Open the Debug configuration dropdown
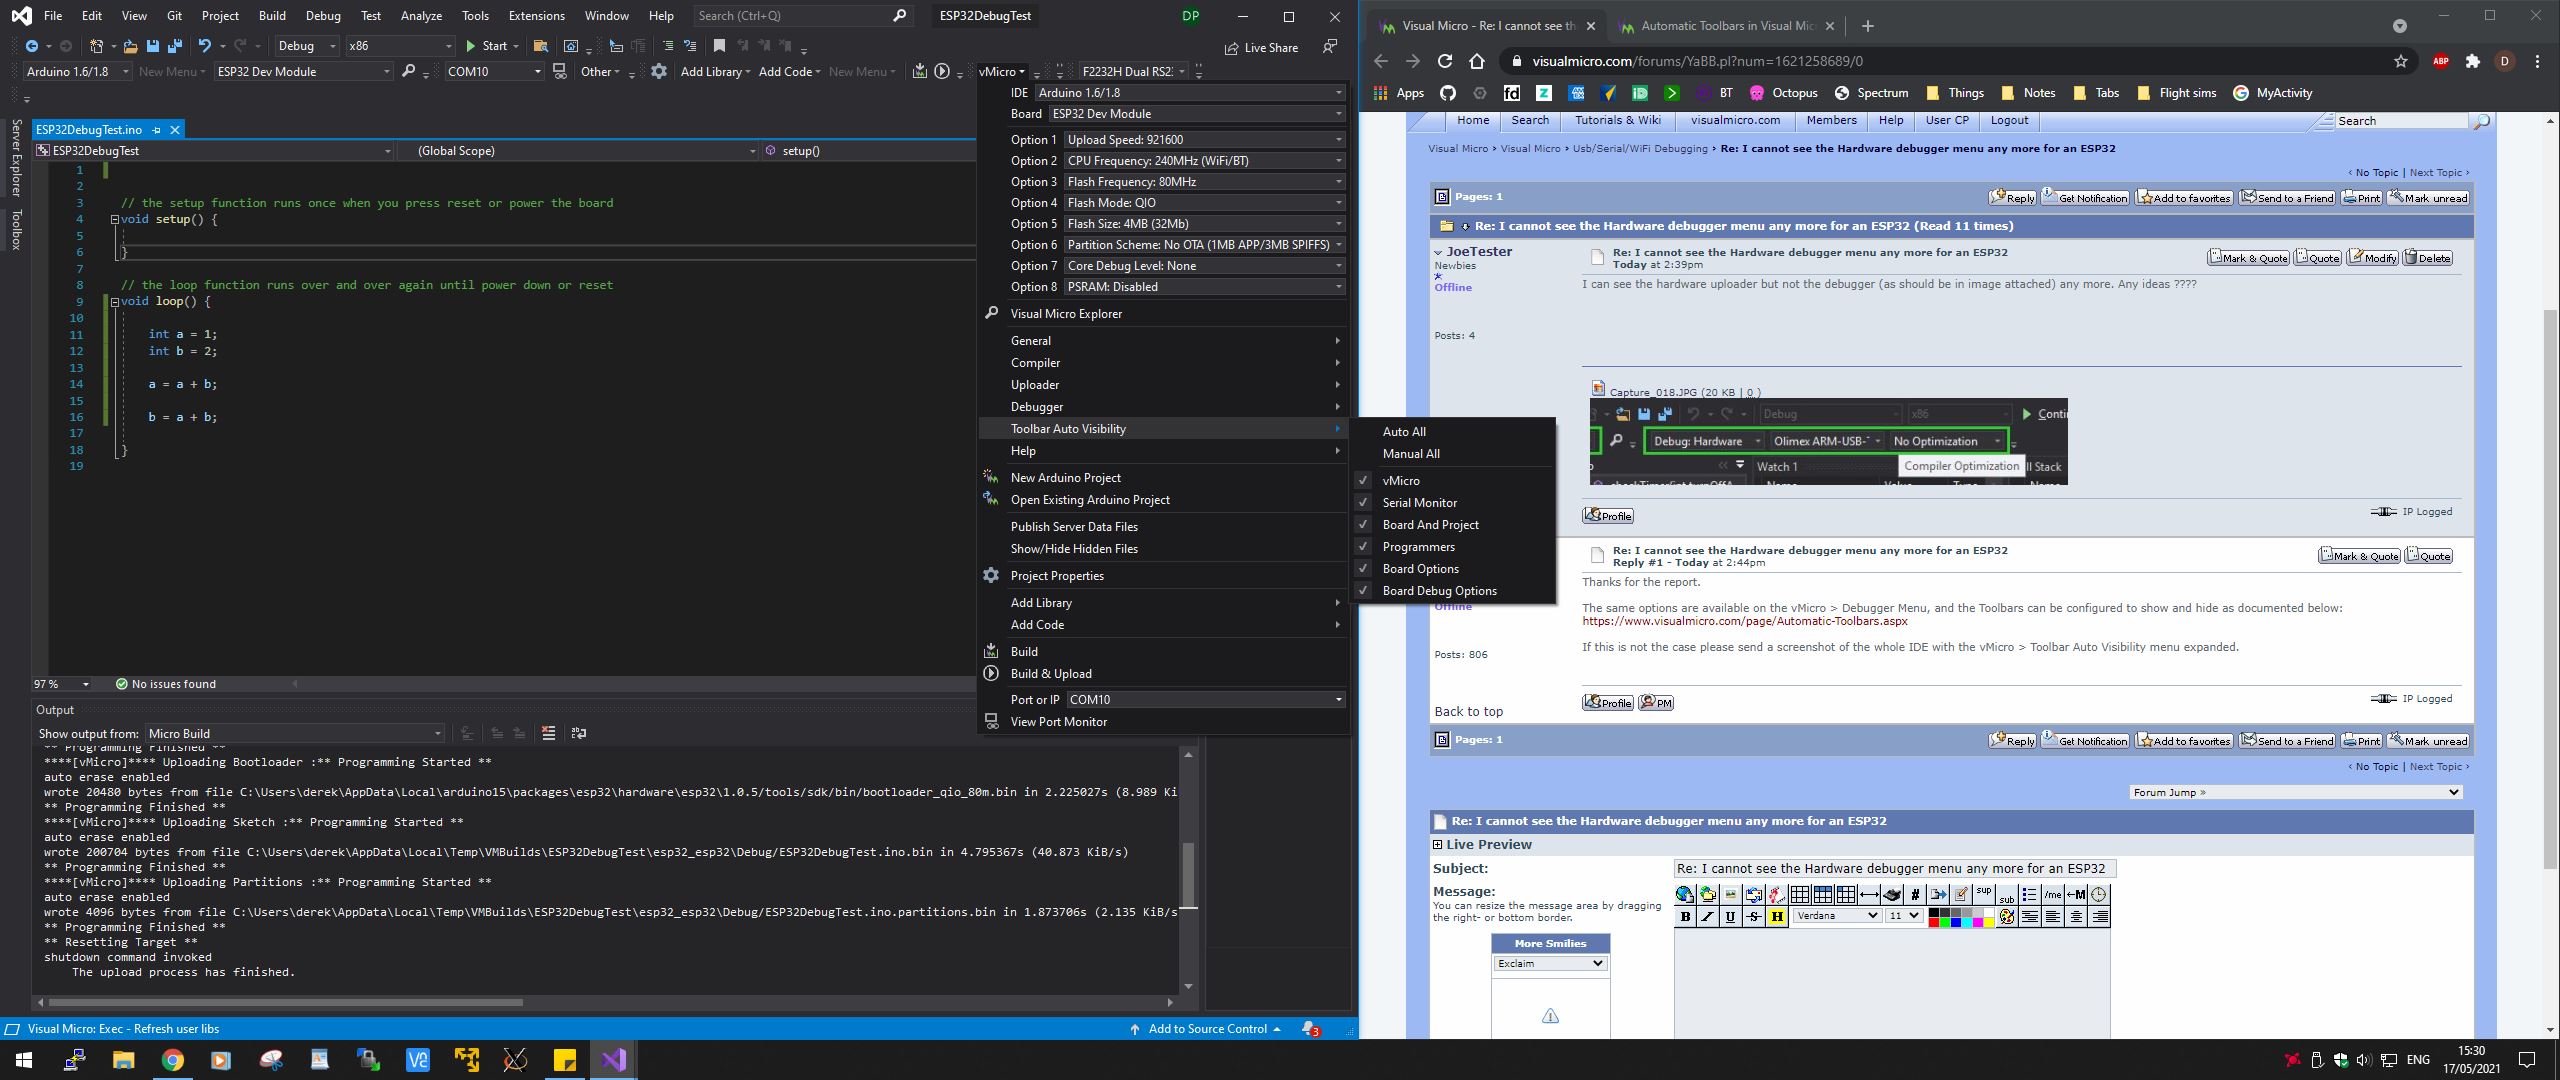The height and width of the screenshot is (1080, 2560). (308, 46)
